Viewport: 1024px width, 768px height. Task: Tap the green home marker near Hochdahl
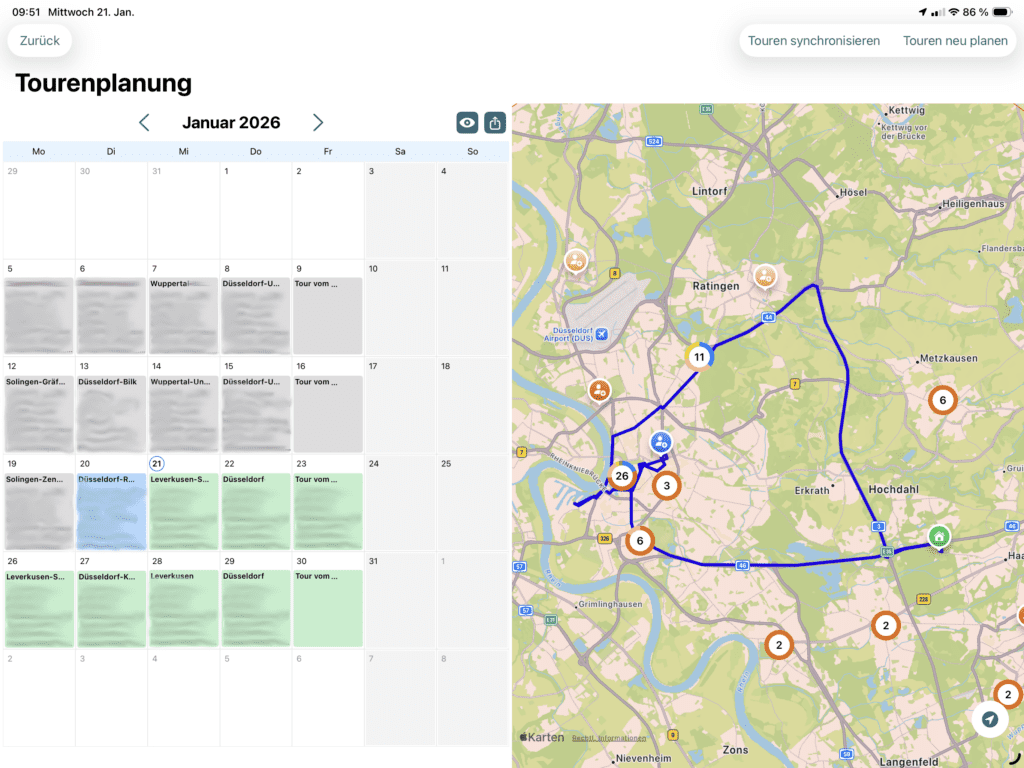[938, 537]
